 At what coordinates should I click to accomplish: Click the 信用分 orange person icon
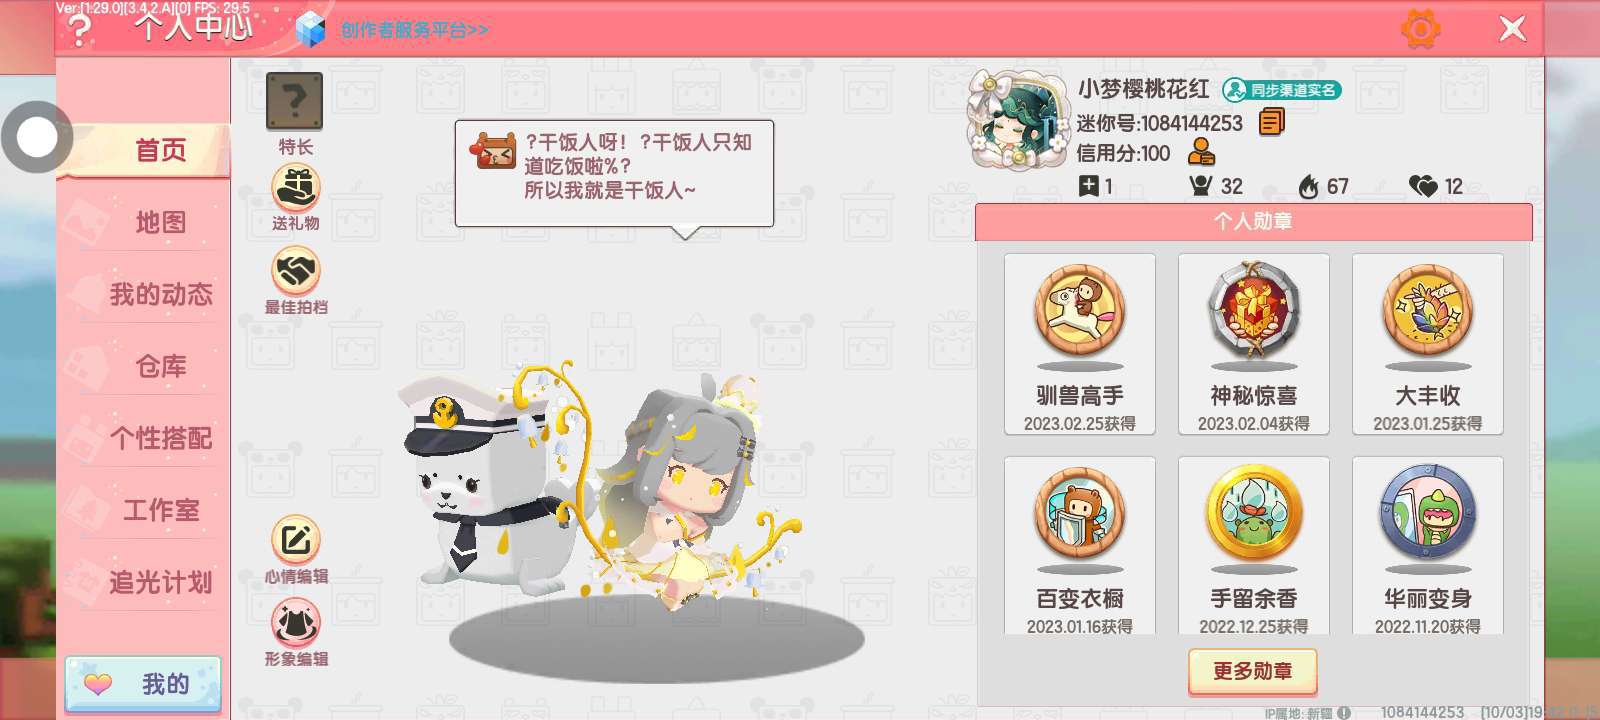(1201, 153)
